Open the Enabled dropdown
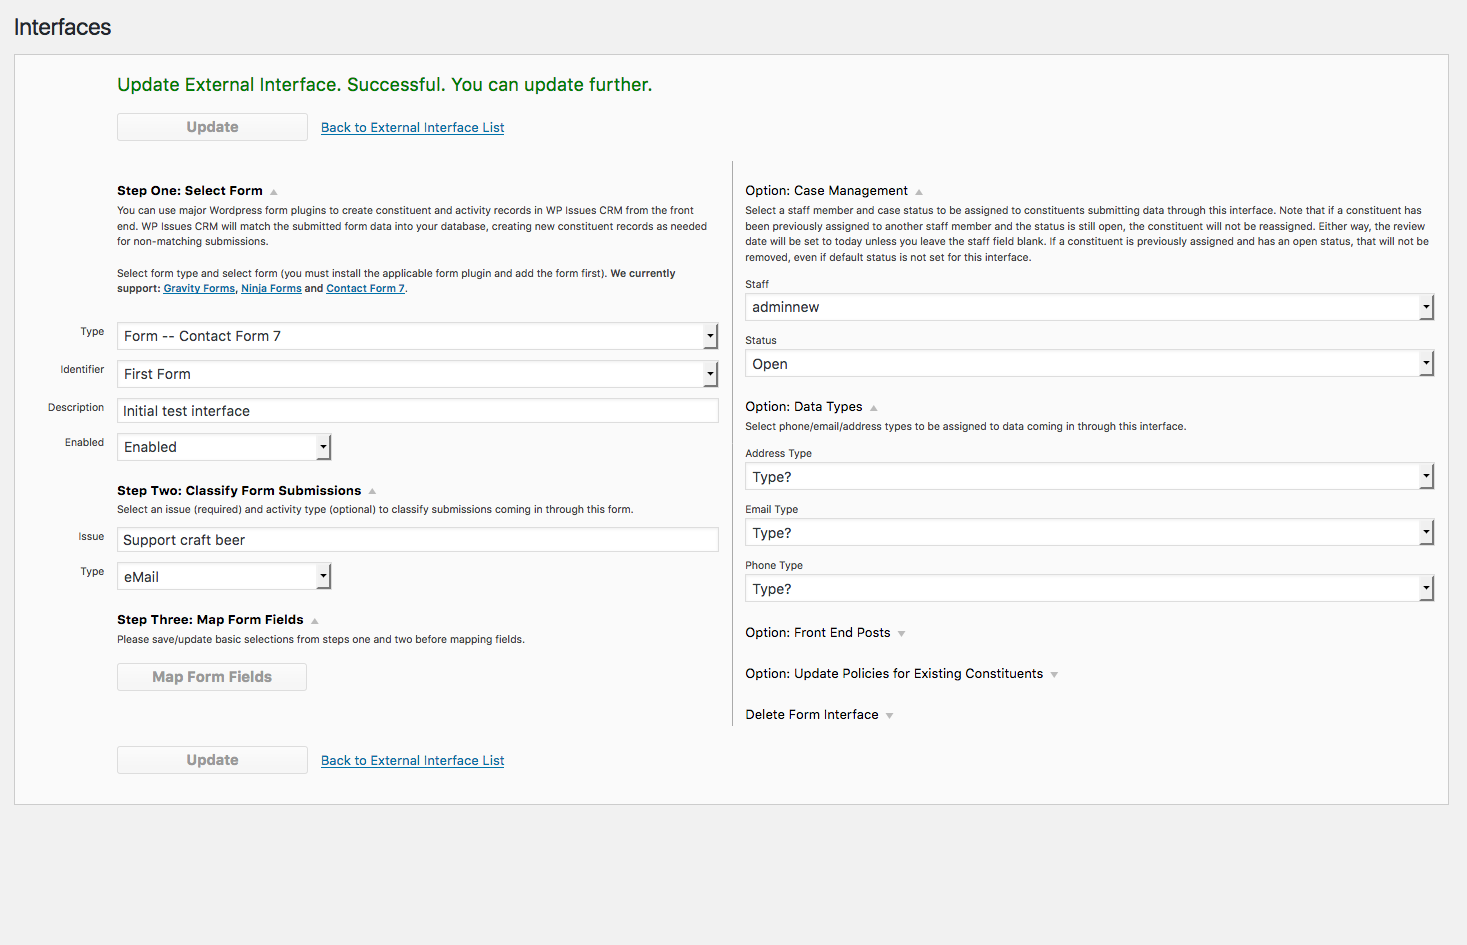Screen dimensions: 1467x945 pos(224,447)
